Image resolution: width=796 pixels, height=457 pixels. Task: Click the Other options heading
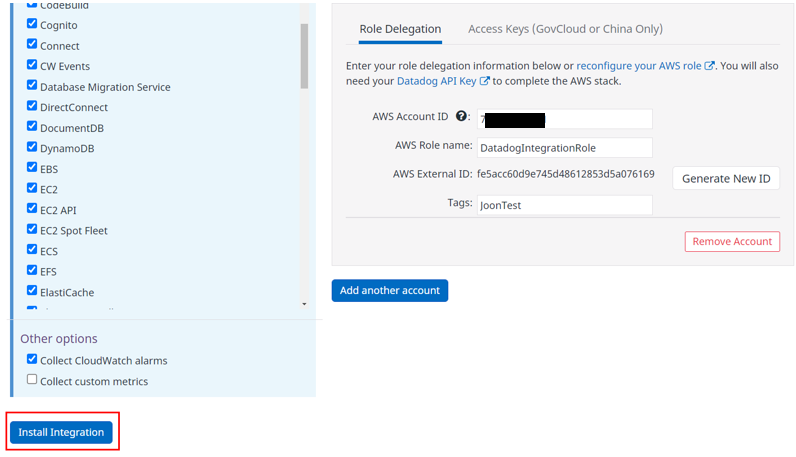coord(59,339)
